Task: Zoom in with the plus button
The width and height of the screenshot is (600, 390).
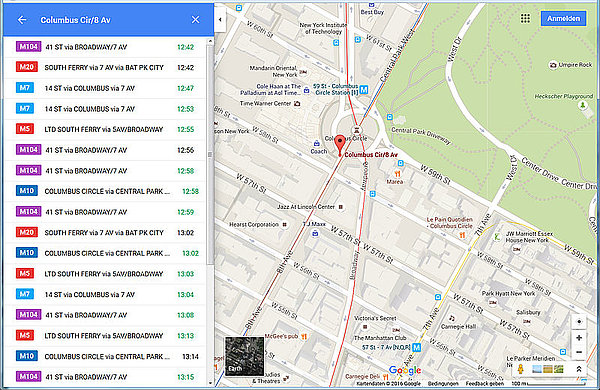Action: click(x=579, y=338)
